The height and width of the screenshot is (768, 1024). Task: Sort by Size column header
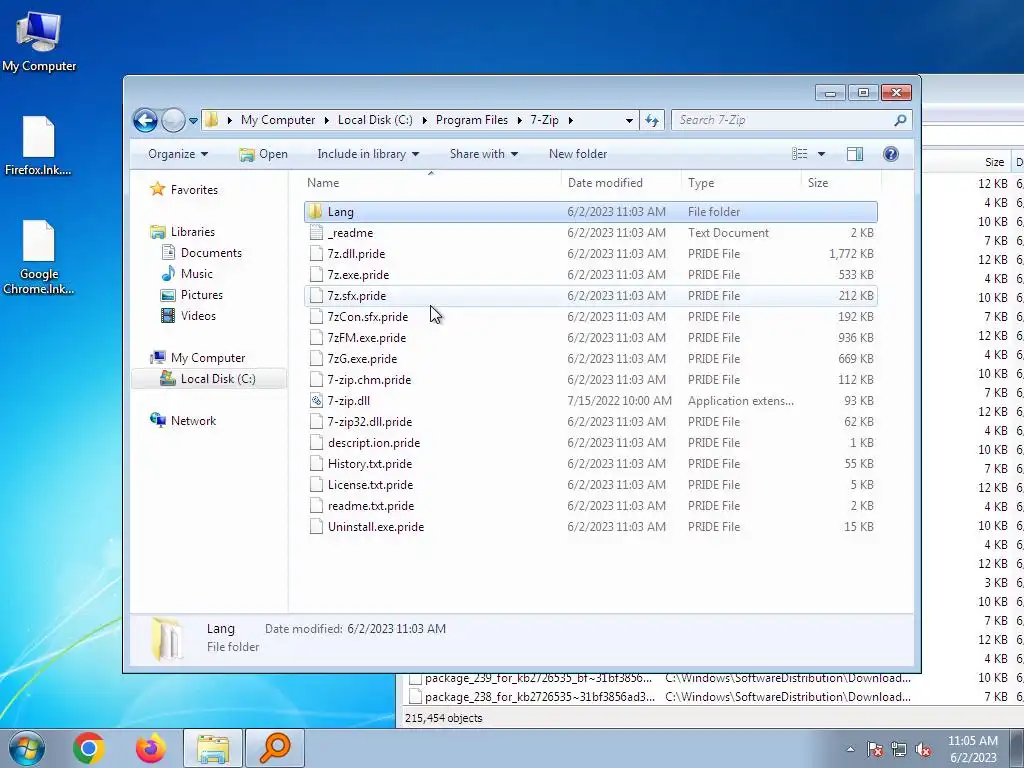[841, 183]
